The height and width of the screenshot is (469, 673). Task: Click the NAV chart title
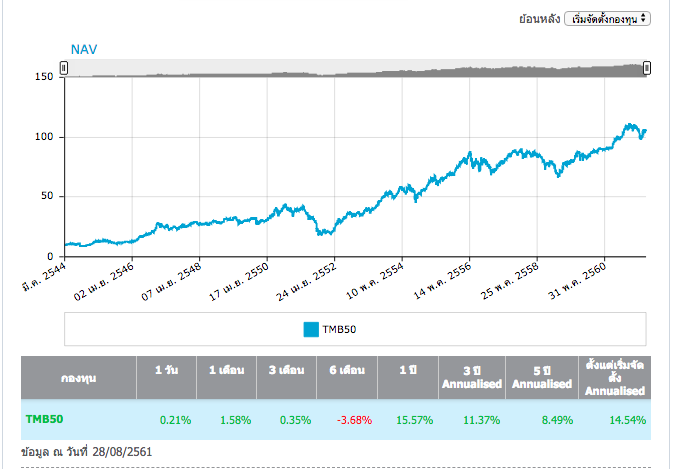84,48
